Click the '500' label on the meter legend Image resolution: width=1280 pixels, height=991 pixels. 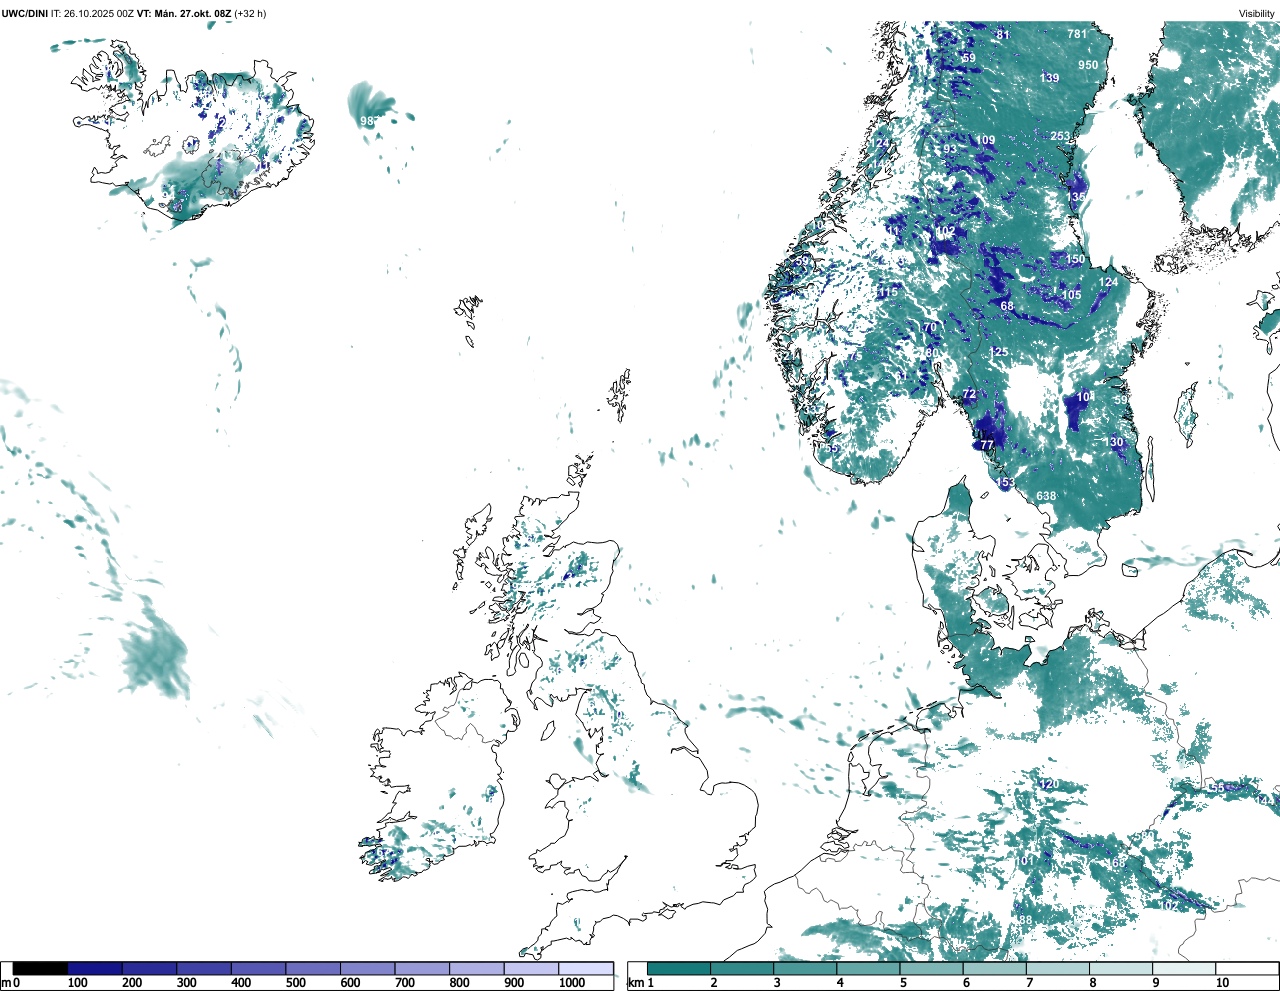[x=295, y=983]
